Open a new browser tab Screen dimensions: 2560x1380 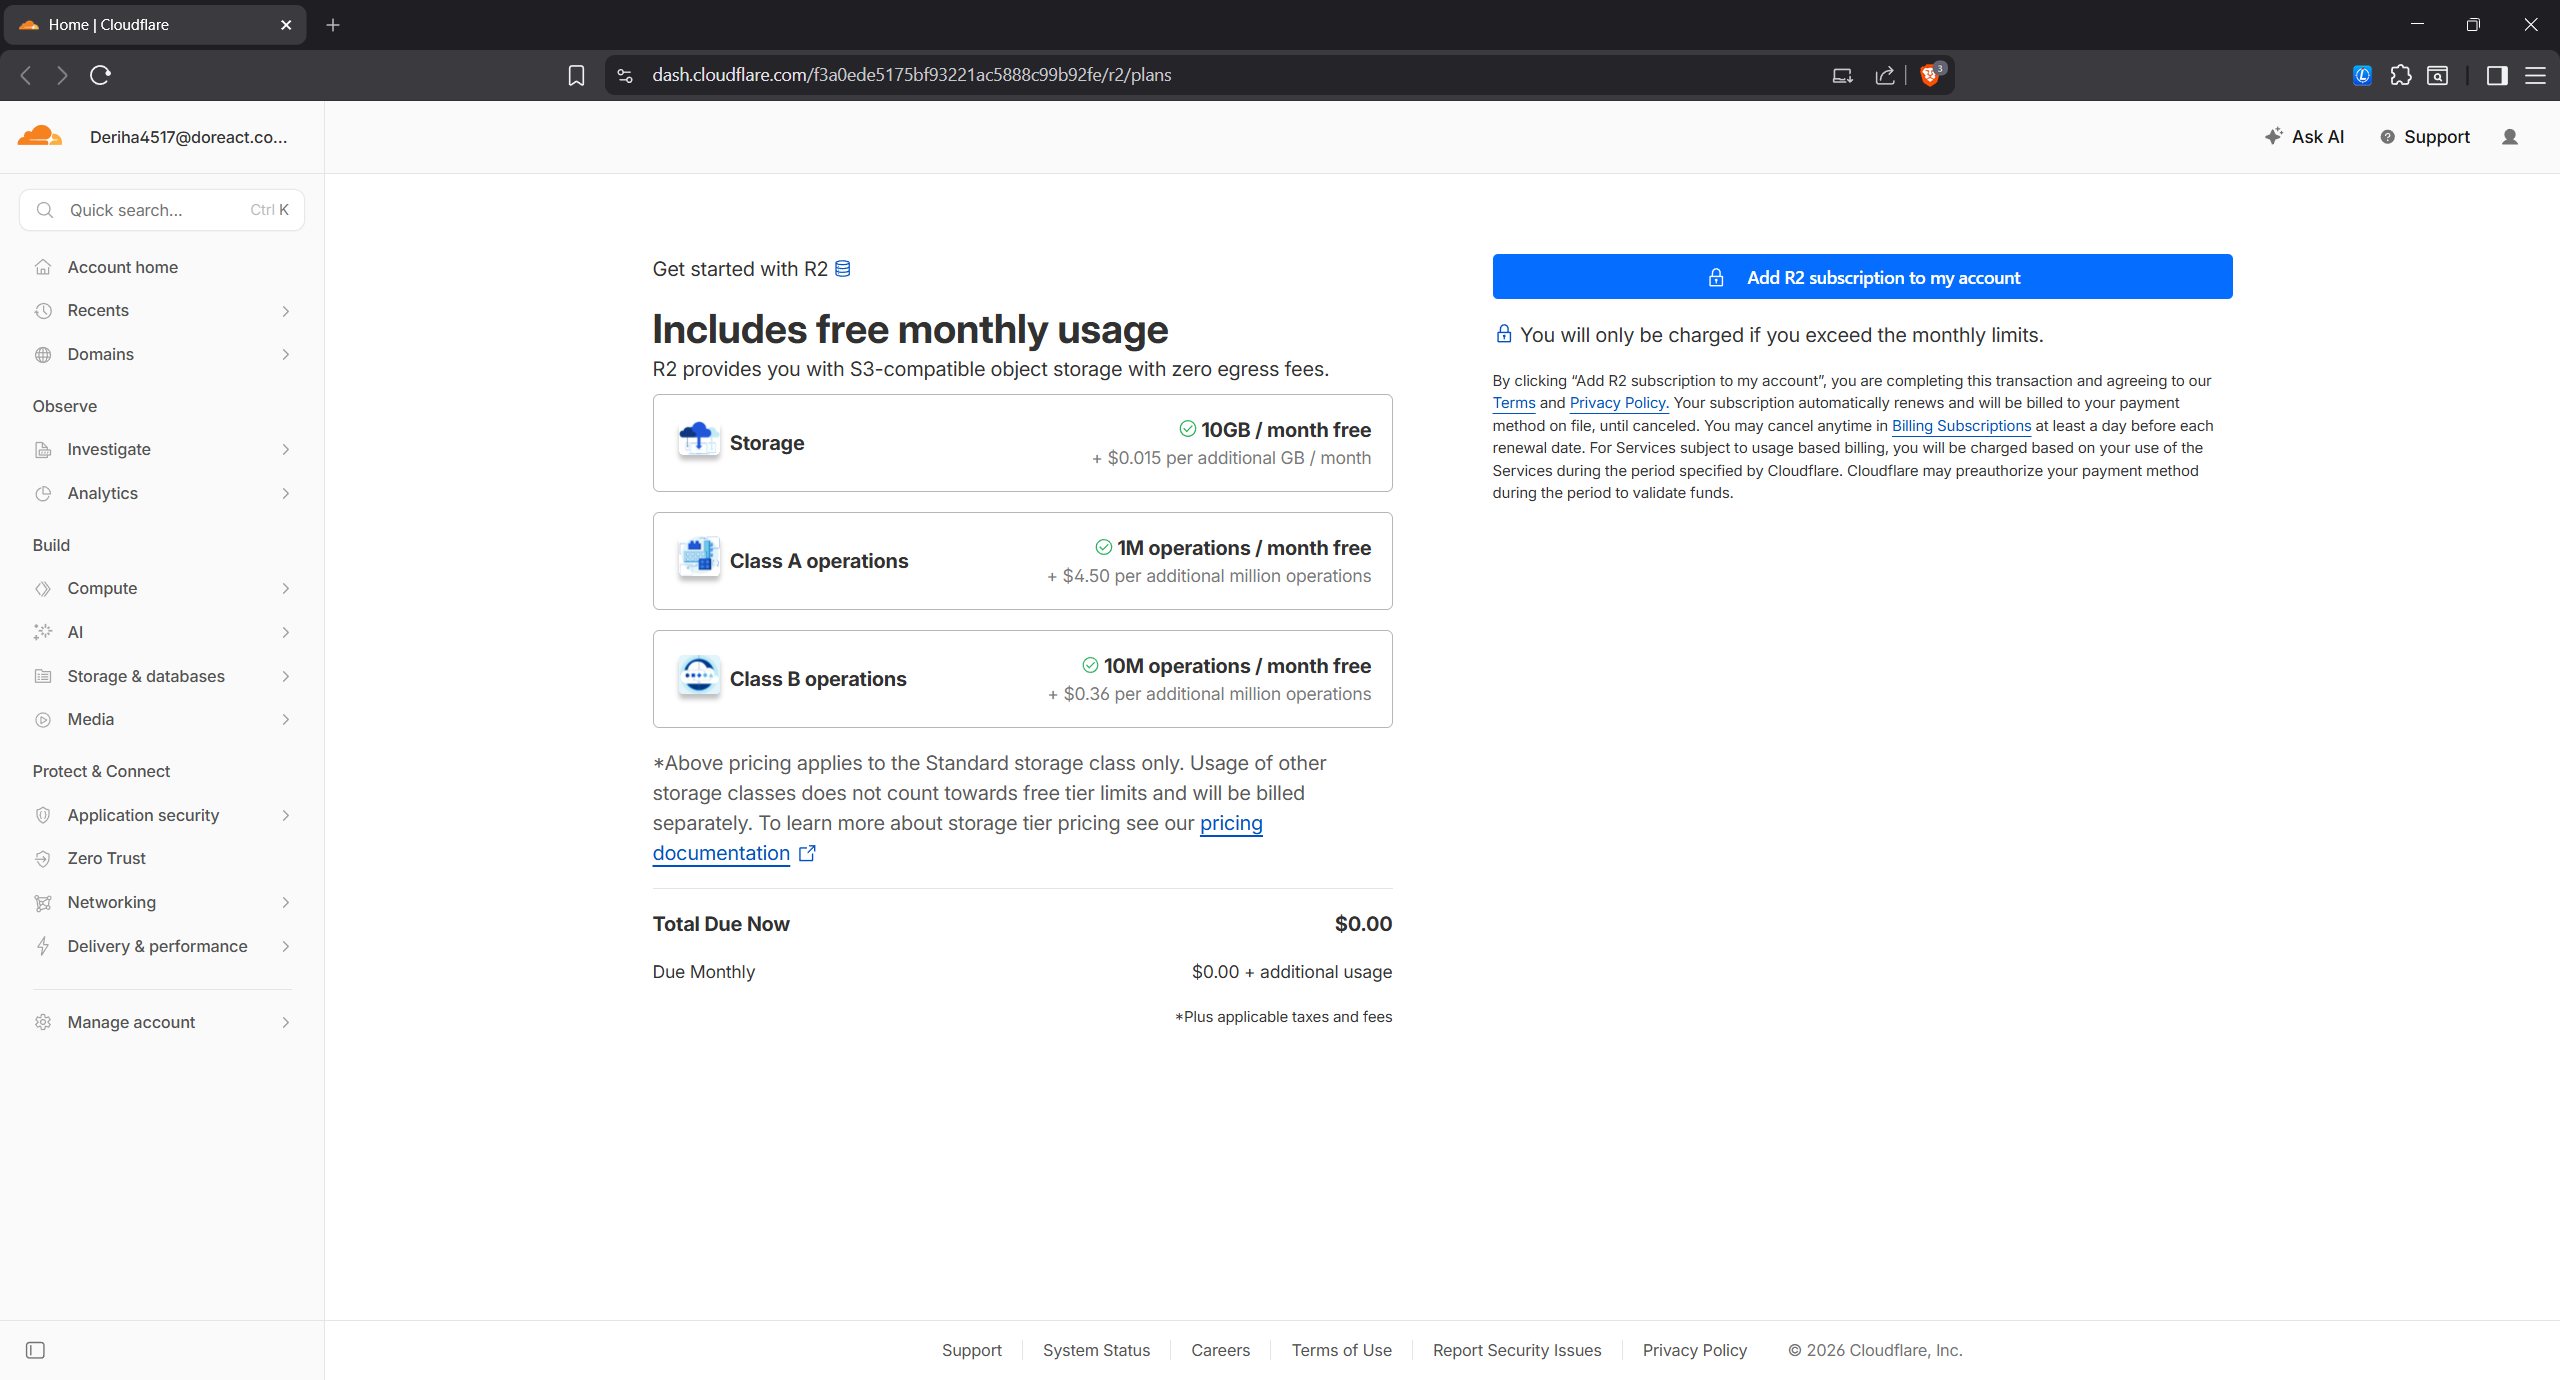tap(333, 25)
